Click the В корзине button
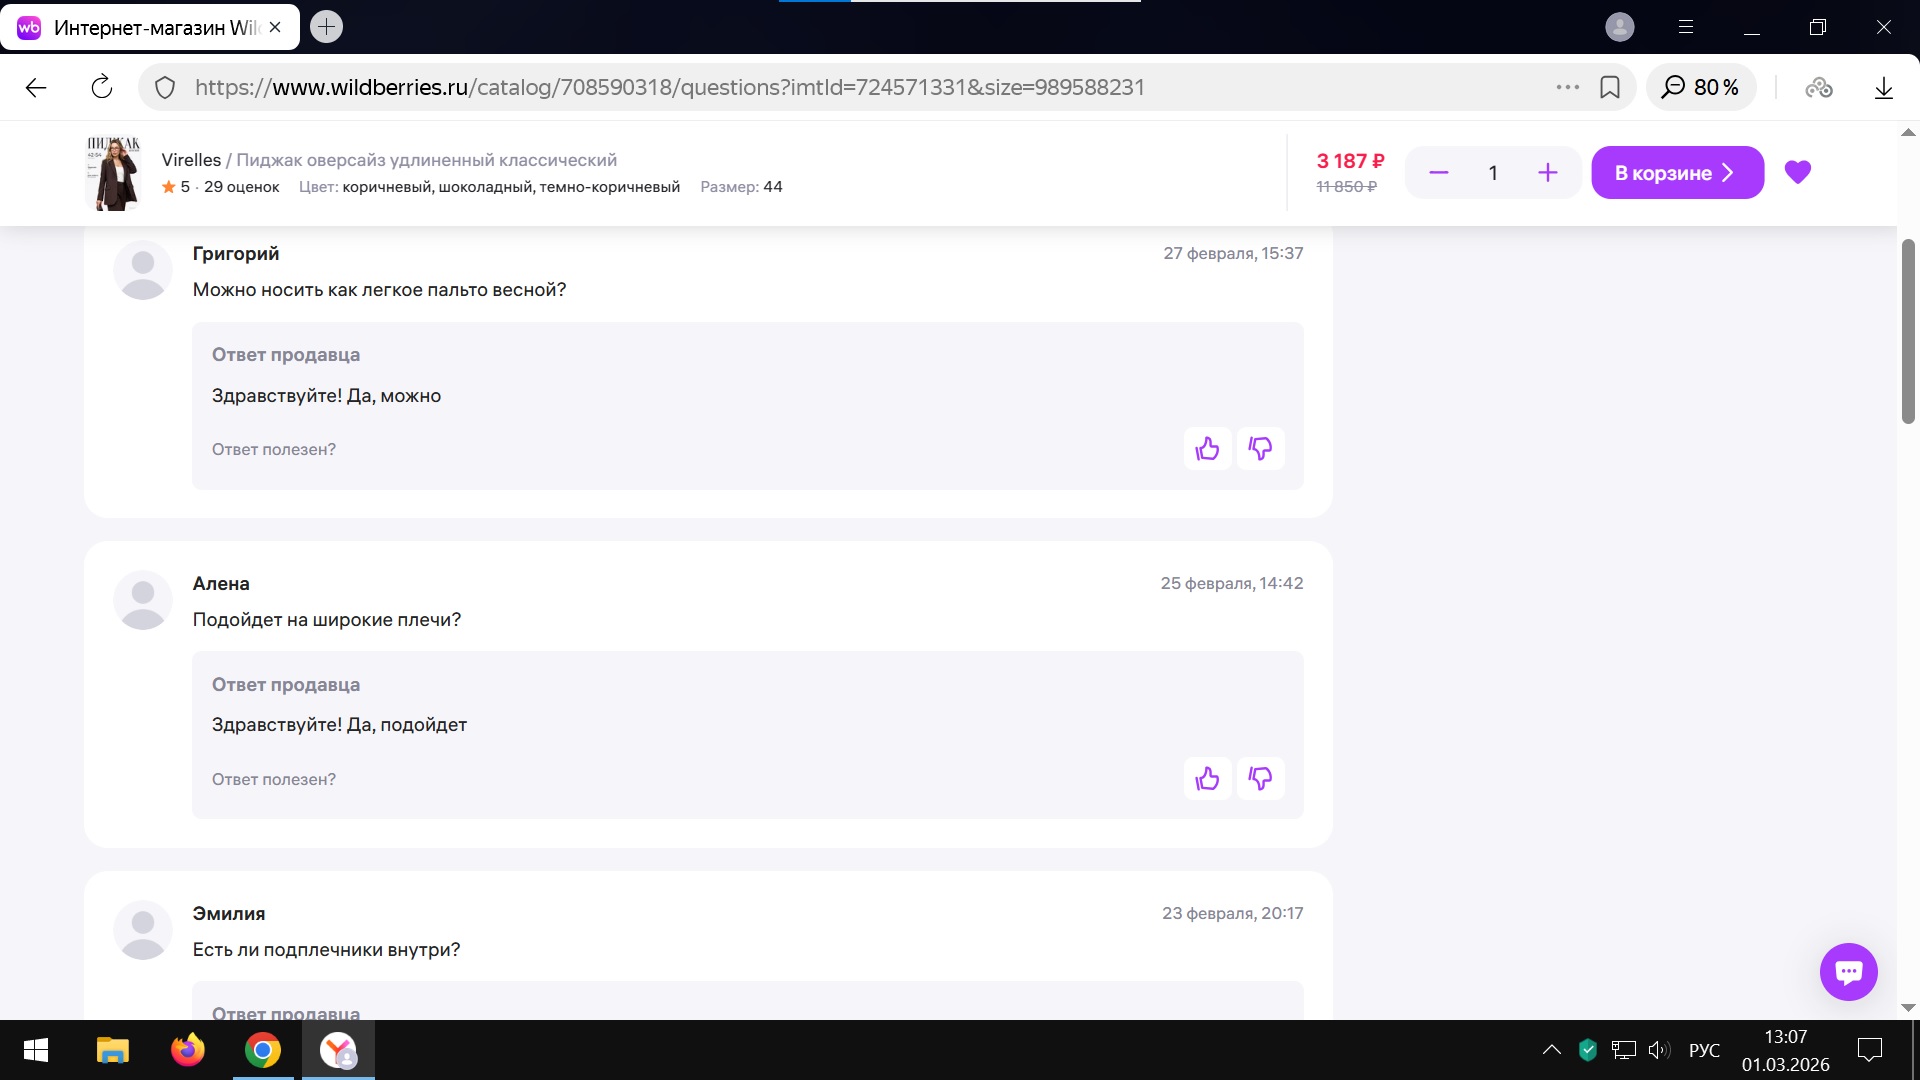This screenshot has width=1920, height=1080. click(x=1676, y=173)
